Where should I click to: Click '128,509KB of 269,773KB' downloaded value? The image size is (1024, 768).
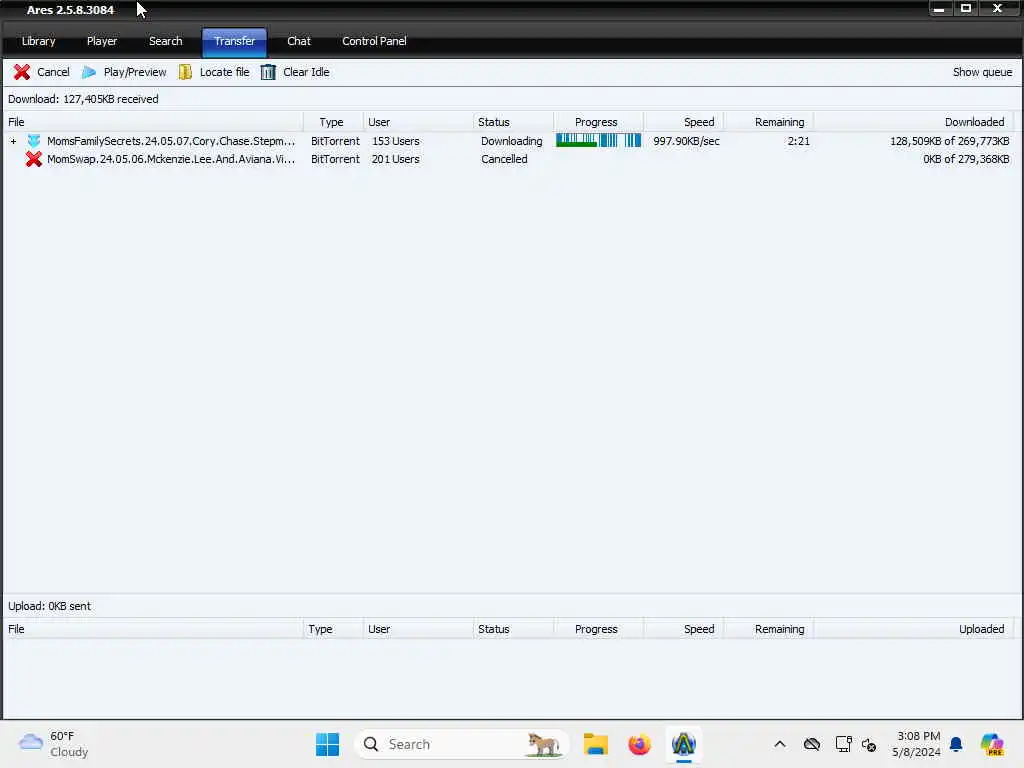(950, 141)
